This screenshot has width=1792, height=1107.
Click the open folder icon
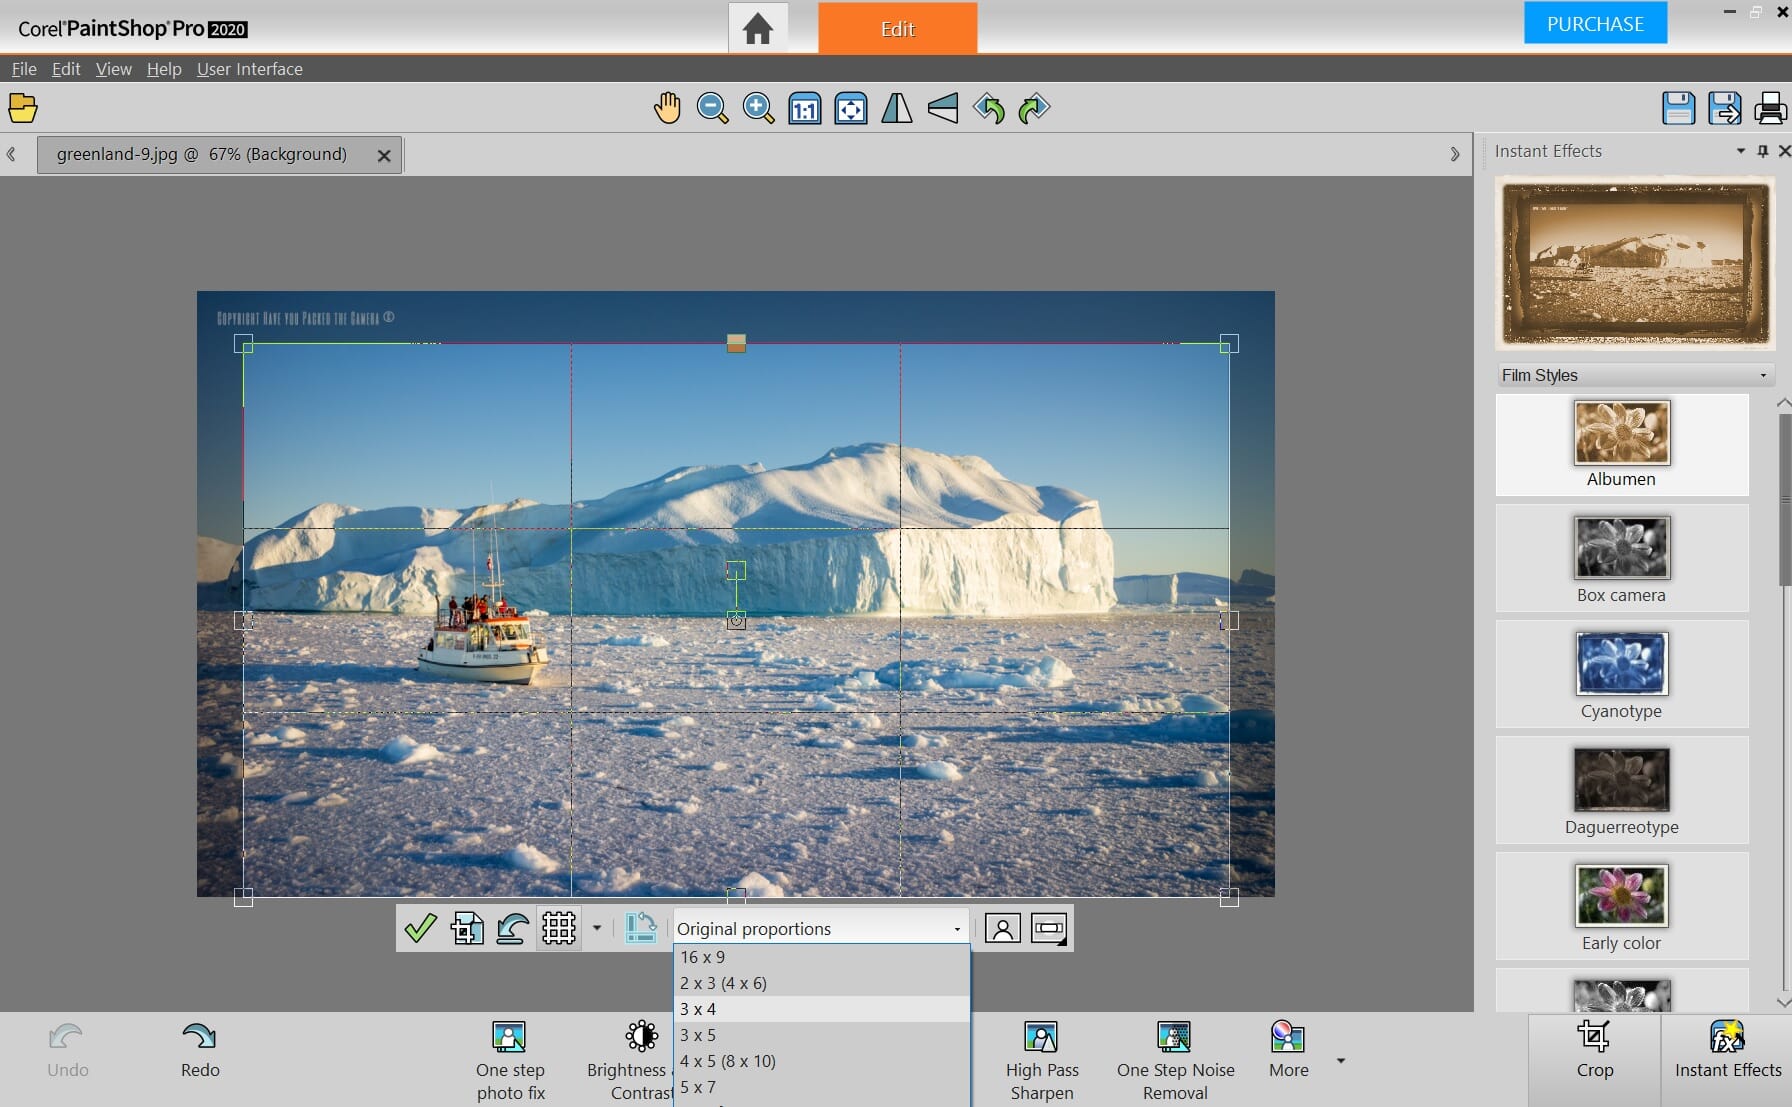coord(23,107)
